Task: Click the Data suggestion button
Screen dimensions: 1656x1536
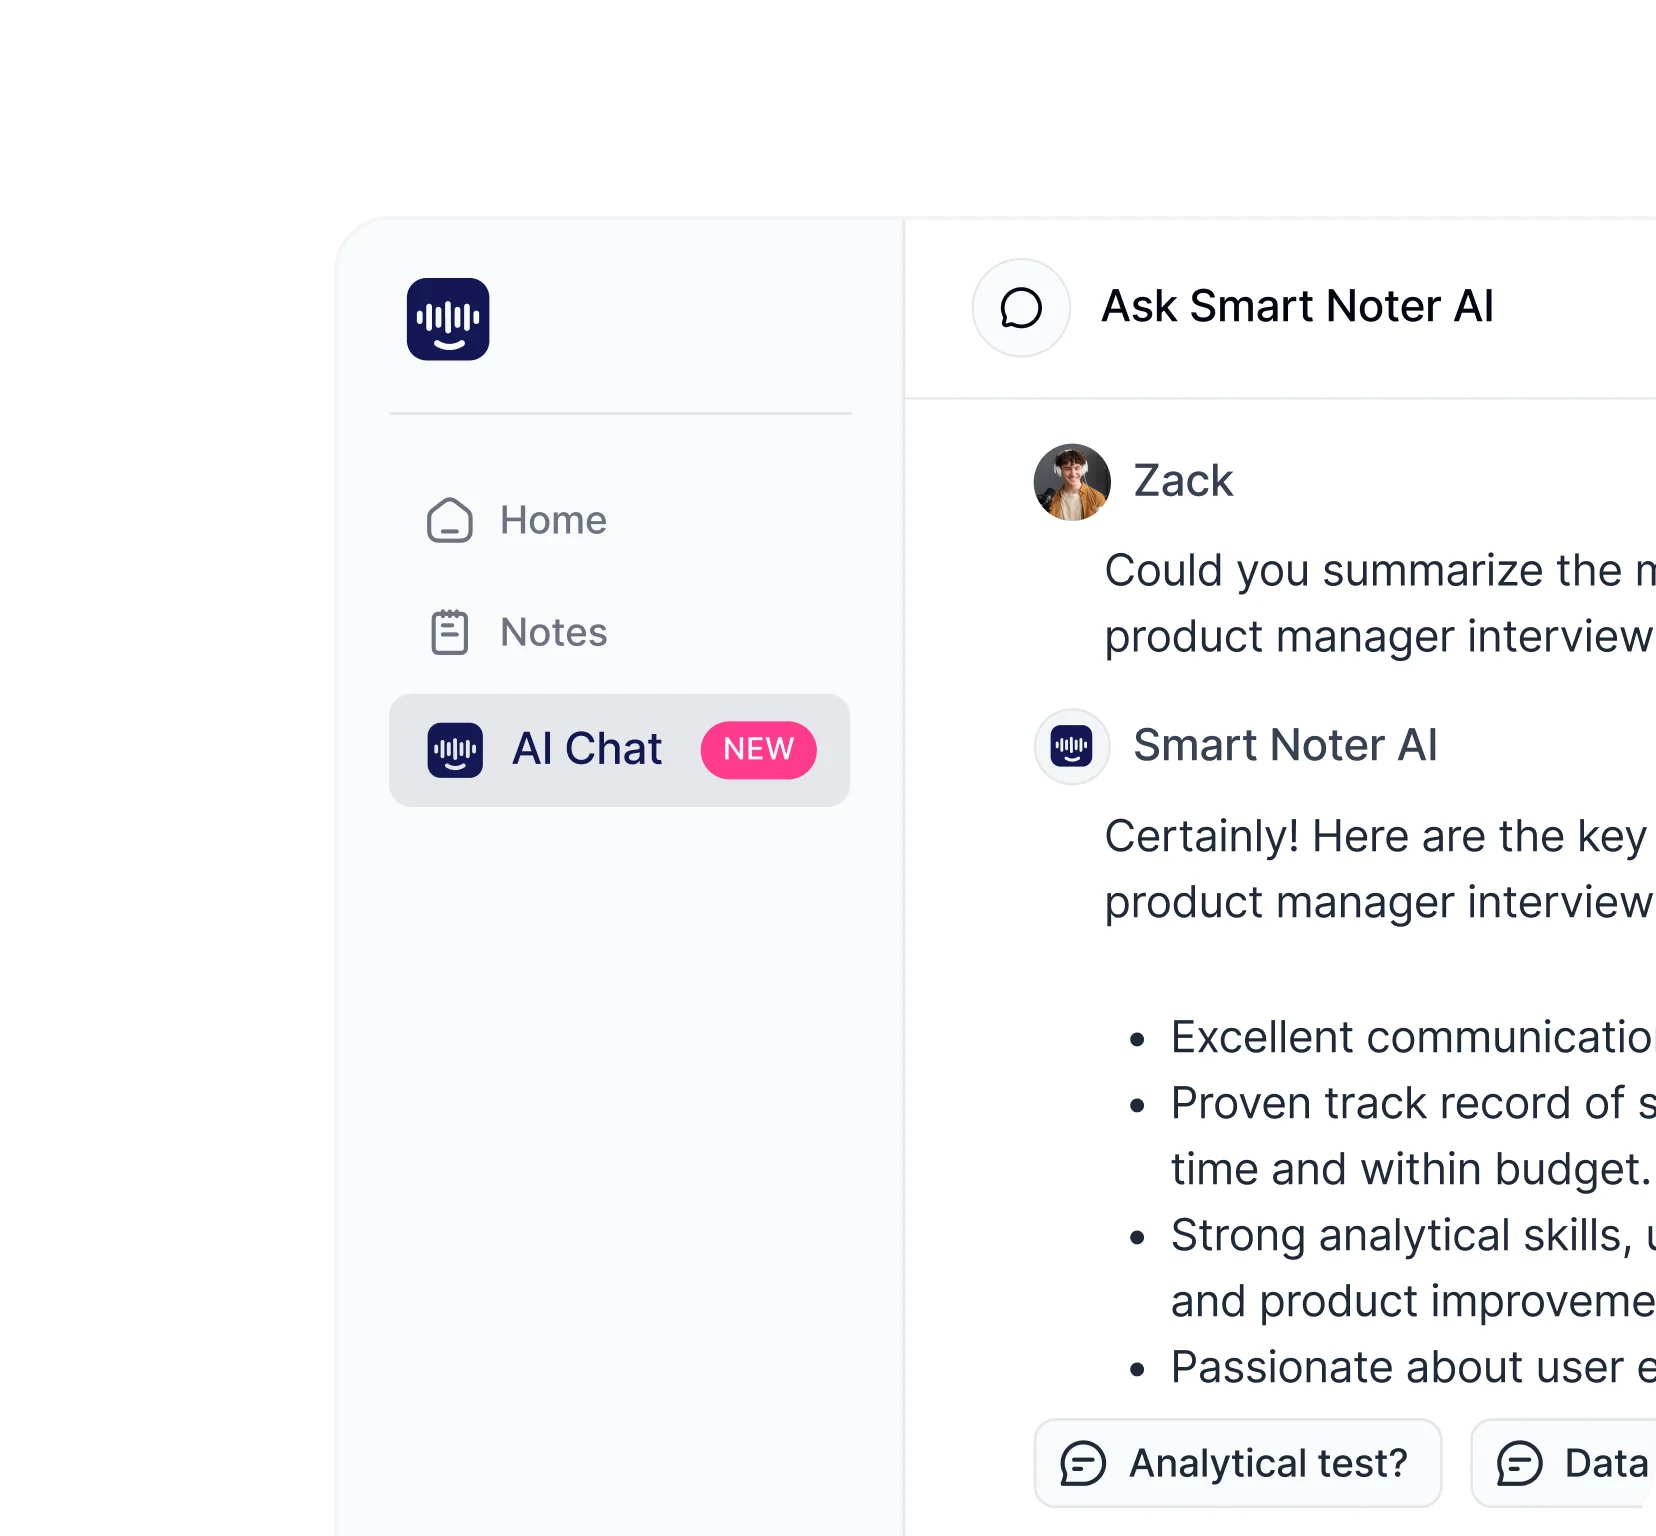Action: [1564, 1463]
